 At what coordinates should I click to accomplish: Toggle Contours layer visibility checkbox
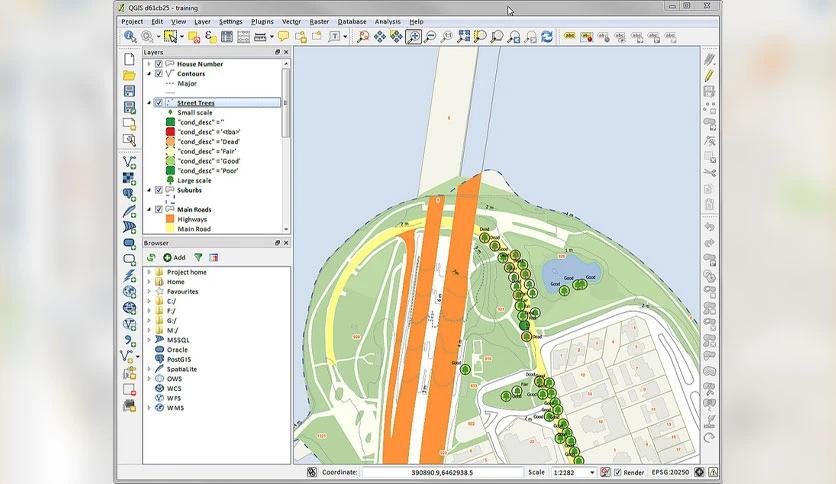coord(158,74)
